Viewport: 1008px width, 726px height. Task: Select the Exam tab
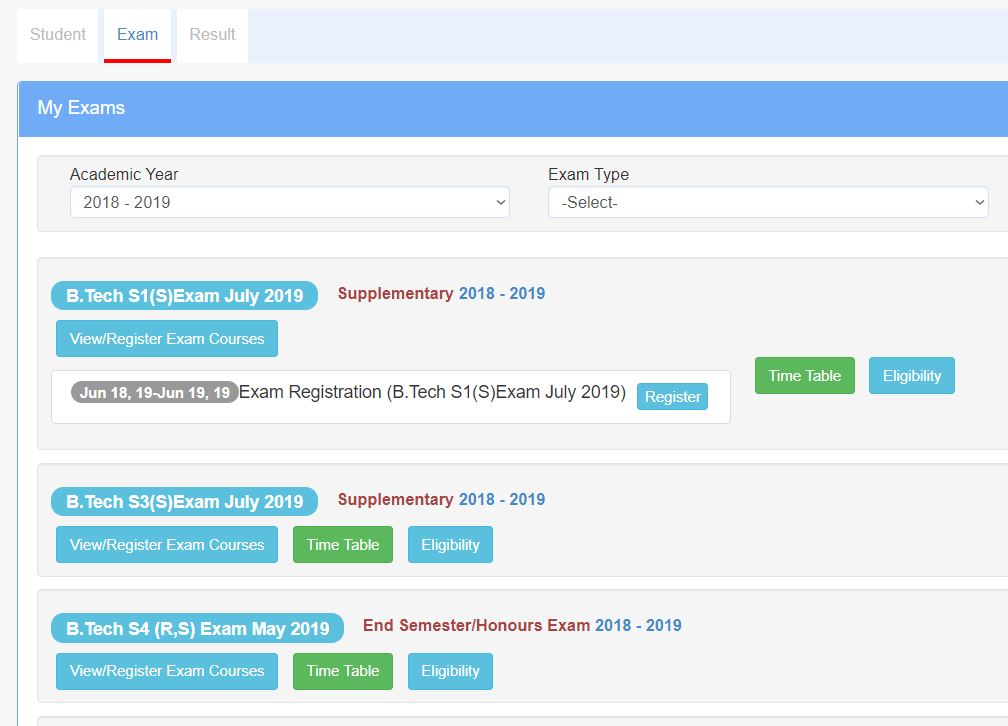(137, 34)
